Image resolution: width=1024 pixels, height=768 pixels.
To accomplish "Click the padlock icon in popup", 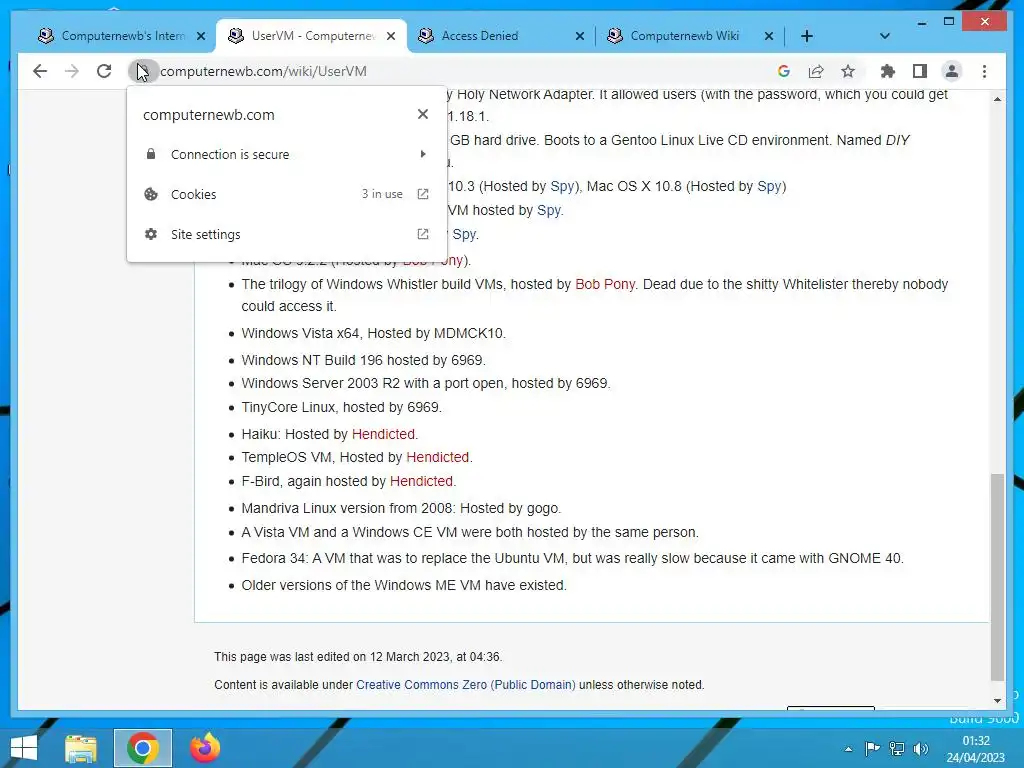I will [151, 154].
